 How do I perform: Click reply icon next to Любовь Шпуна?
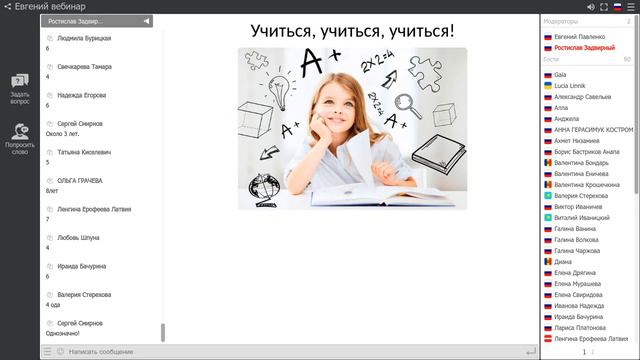(x=50, y=238)
